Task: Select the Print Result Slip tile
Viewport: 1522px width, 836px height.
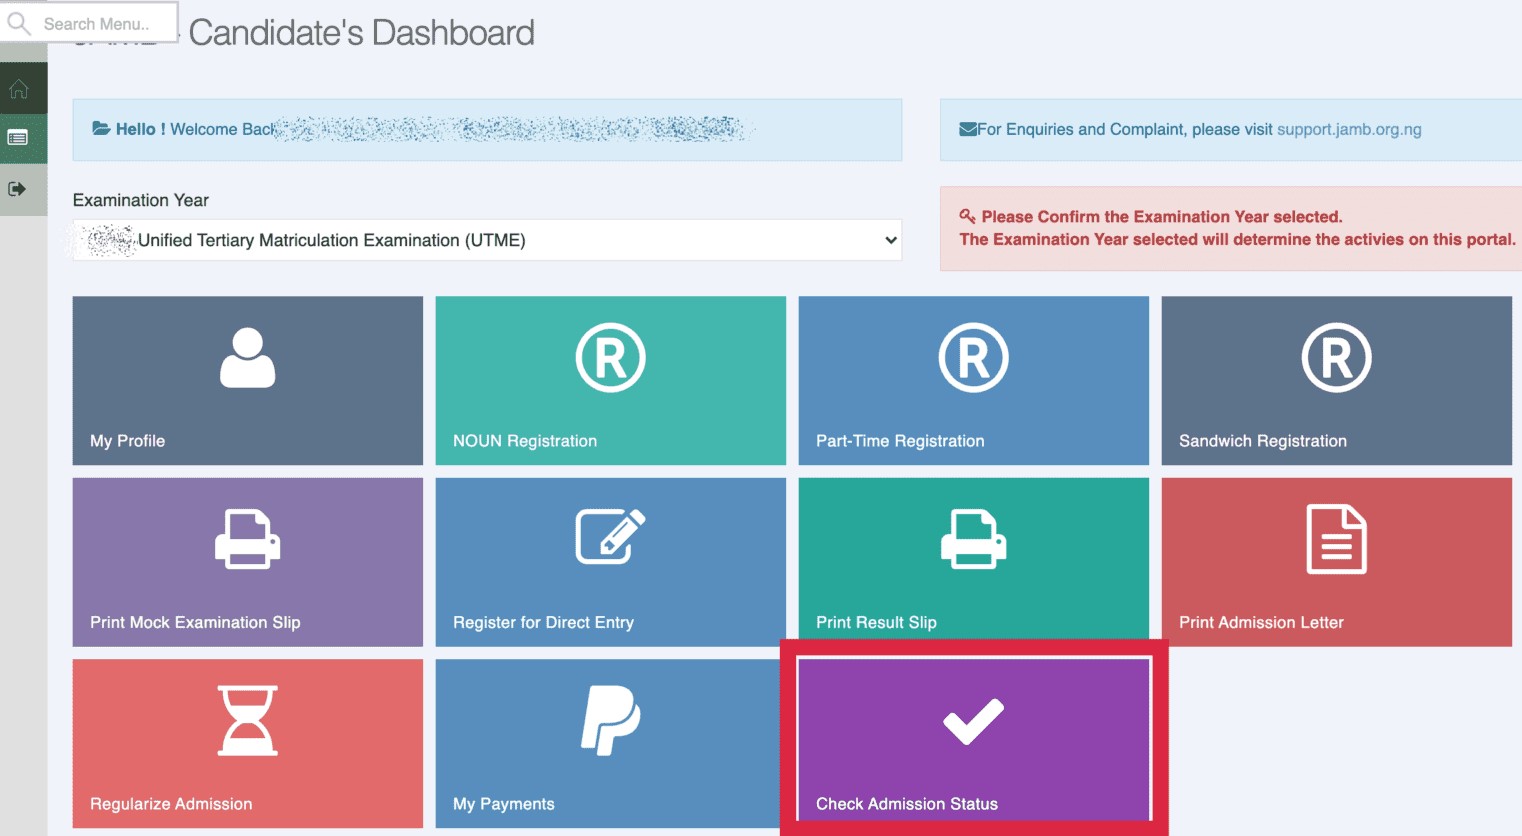Action: pos(973,561)
